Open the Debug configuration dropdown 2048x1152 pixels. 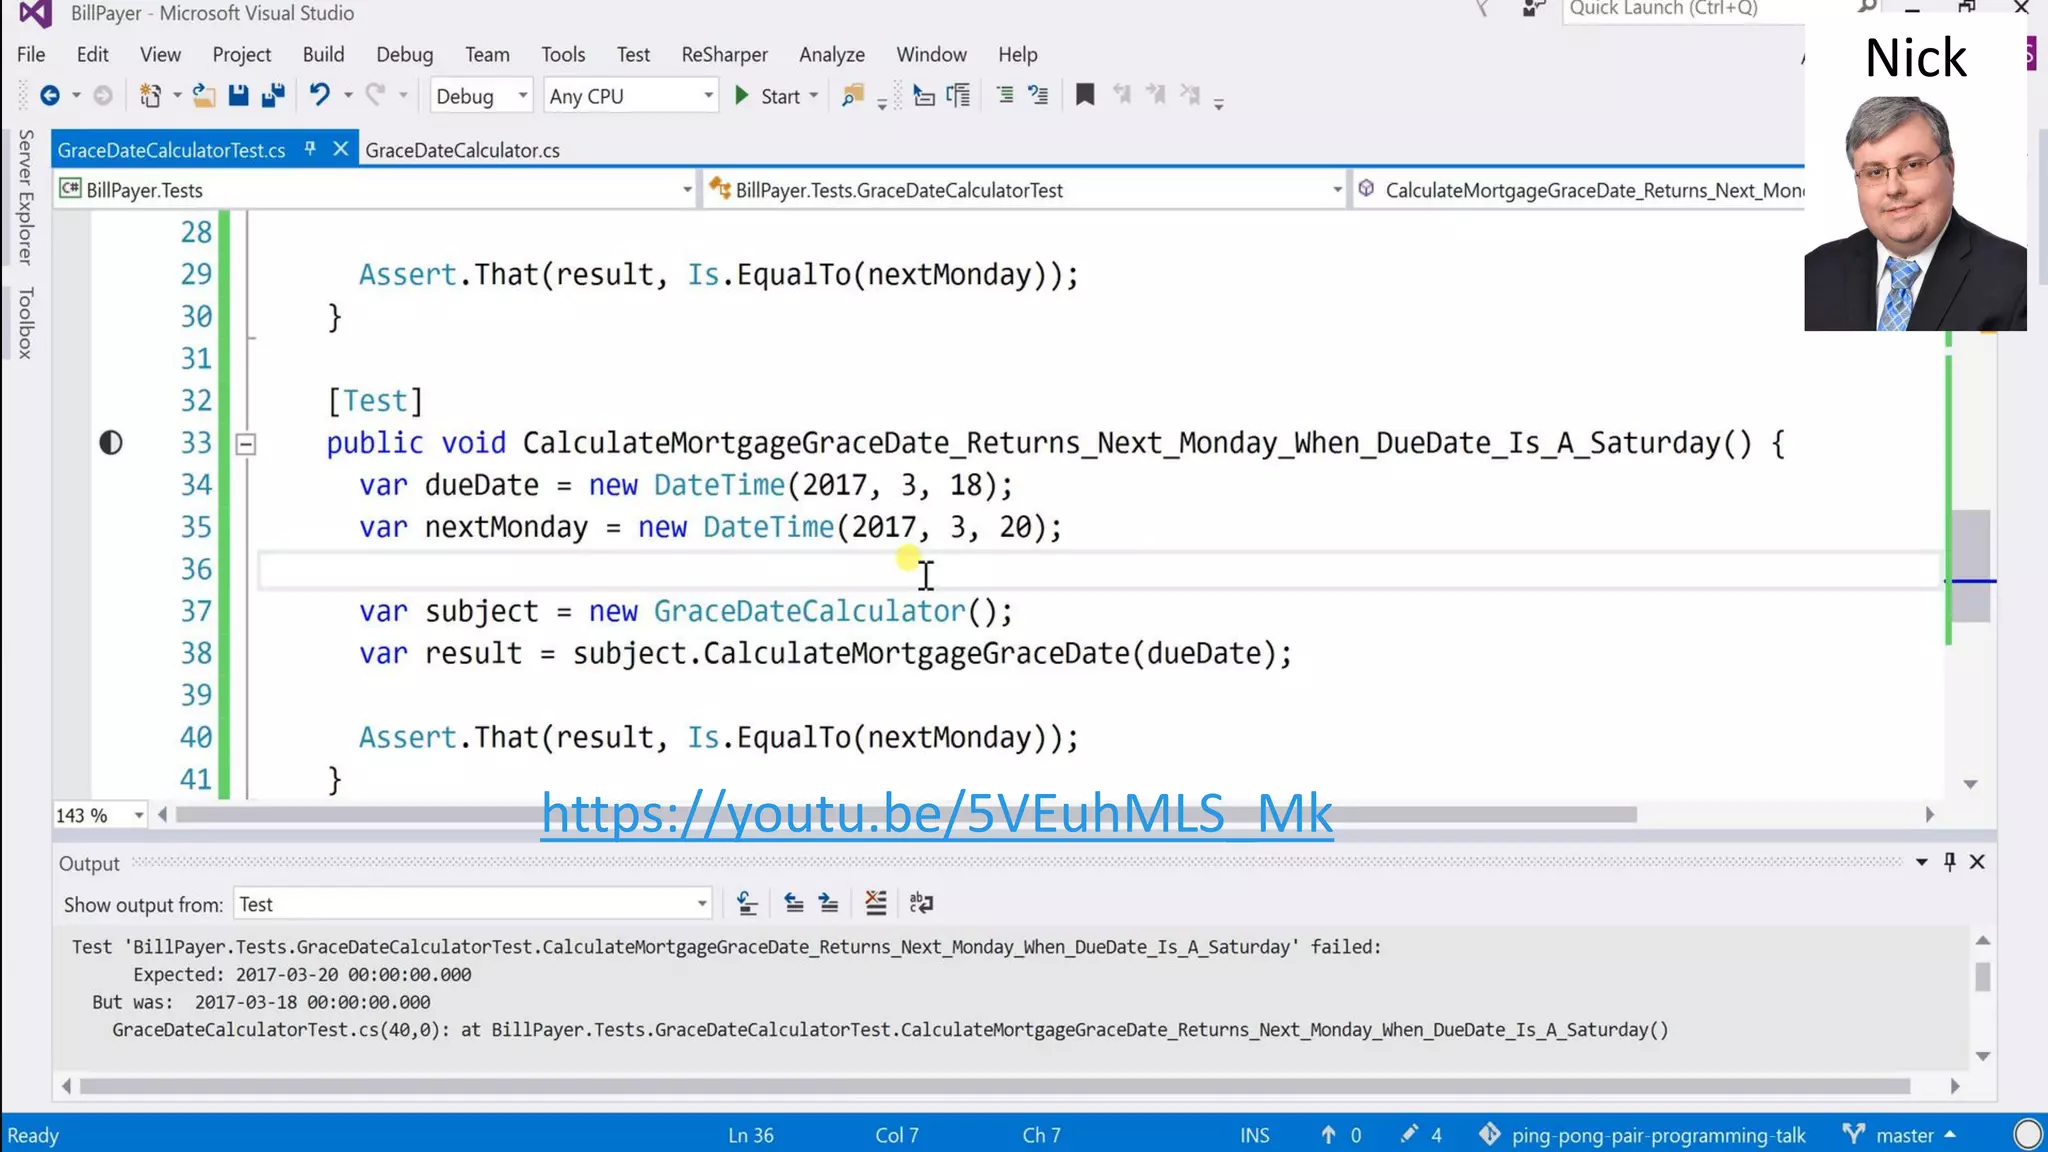(481, 96)
